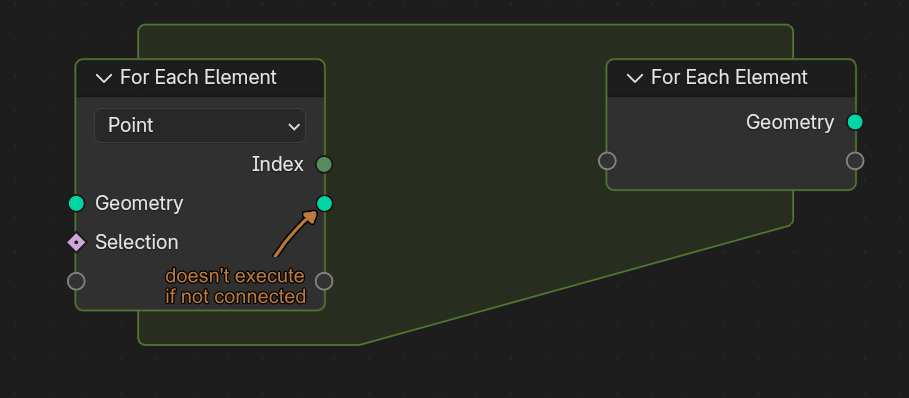Click the Geometry label on the right node
This screenshot has width=909, height=398.
point(790,122)
